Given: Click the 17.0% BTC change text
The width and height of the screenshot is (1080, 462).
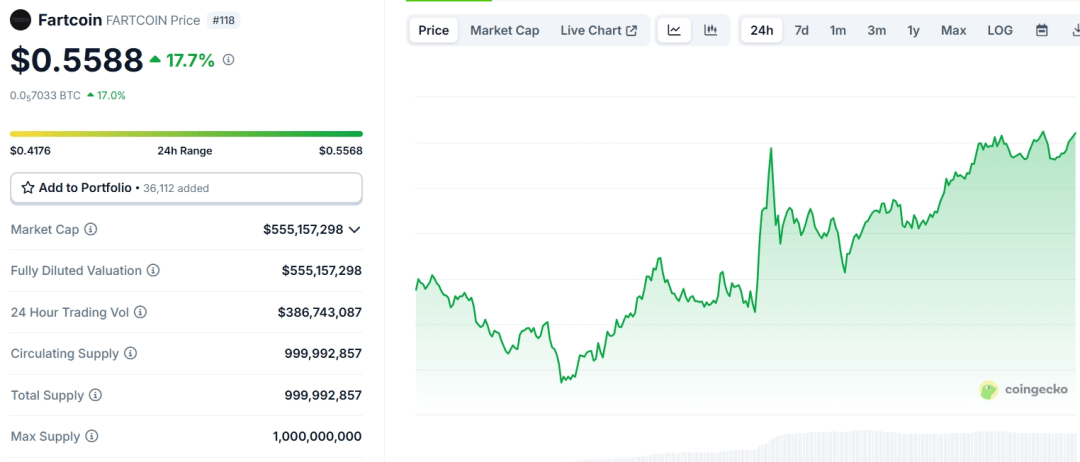Looking at the screenshot, I should tap(111, 96).
